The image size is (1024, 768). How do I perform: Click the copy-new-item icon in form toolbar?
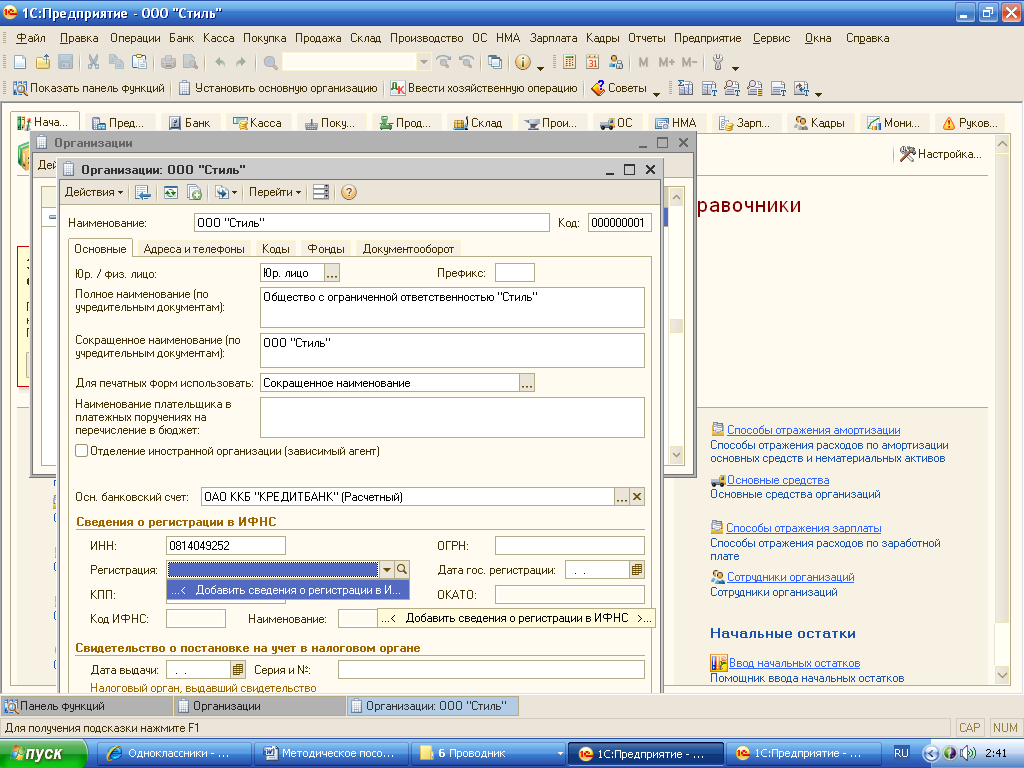tap(194, 192)
